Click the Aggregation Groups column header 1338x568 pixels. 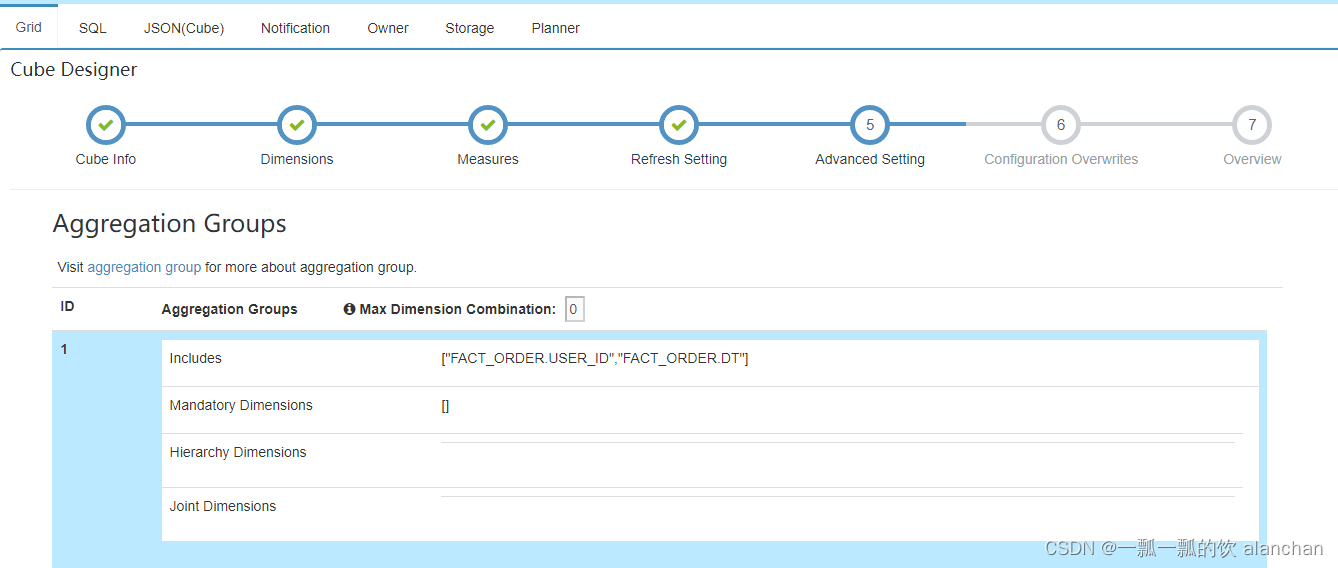230,309
